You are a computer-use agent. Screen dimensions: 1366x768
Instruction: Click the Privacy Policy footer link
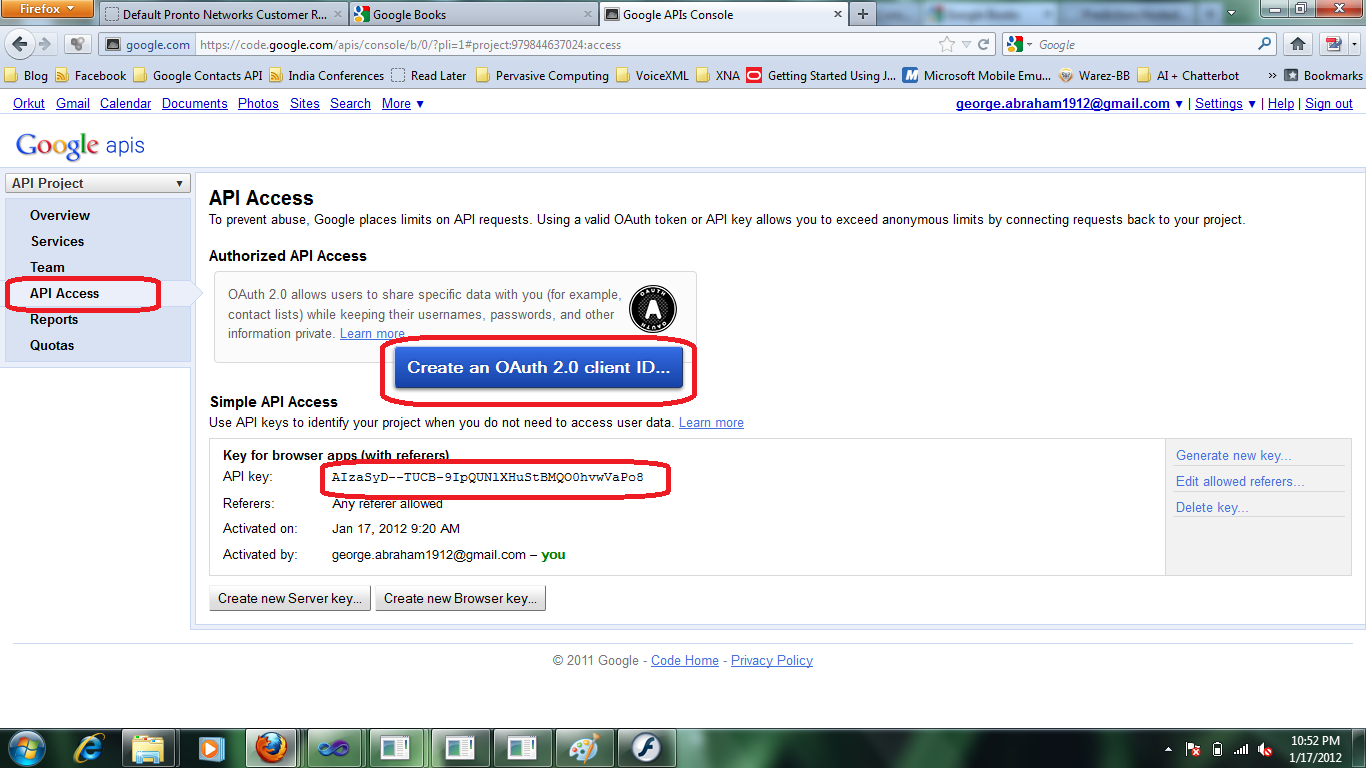(x=772, y=660)
